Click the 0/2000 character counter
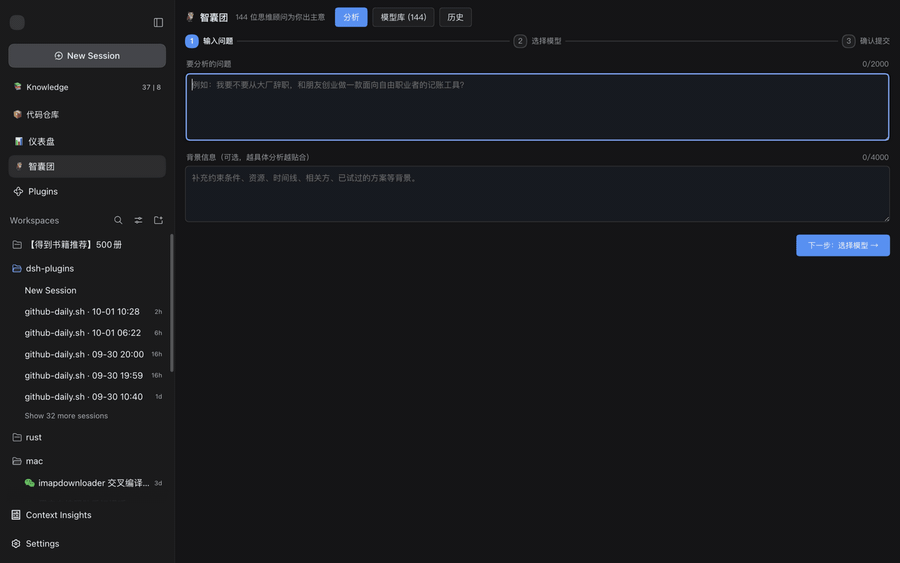 pyautogui.click(x=875, y=64)
